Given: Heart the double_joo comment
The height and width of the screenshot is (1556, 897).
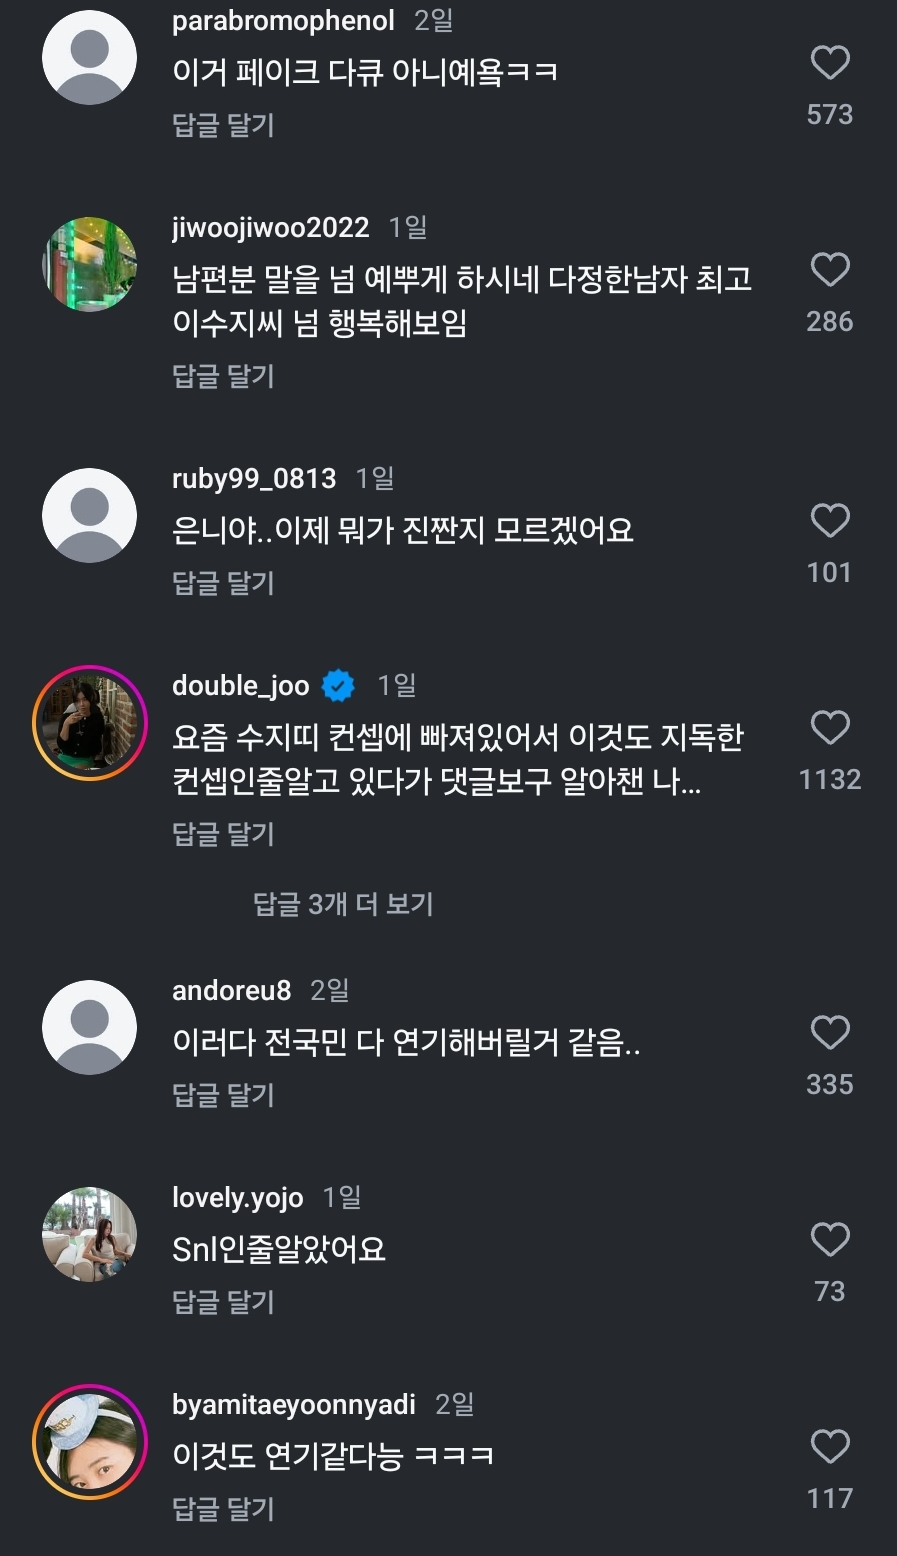Looking at the screenshot, I should [x=829, y=728].
